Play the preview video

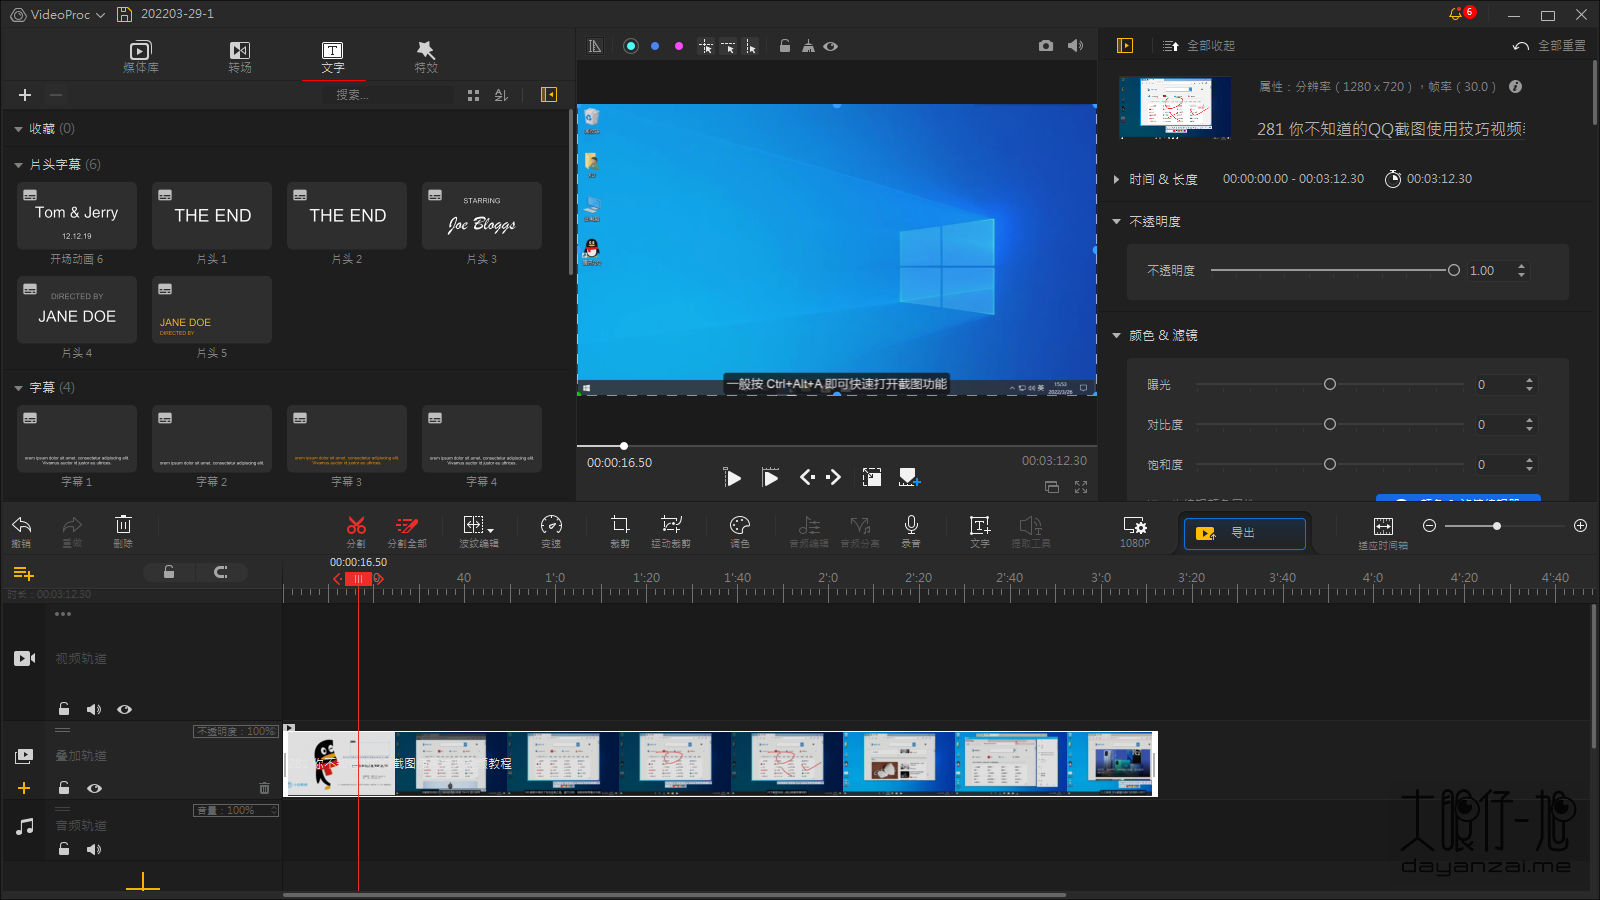point(733,478)
